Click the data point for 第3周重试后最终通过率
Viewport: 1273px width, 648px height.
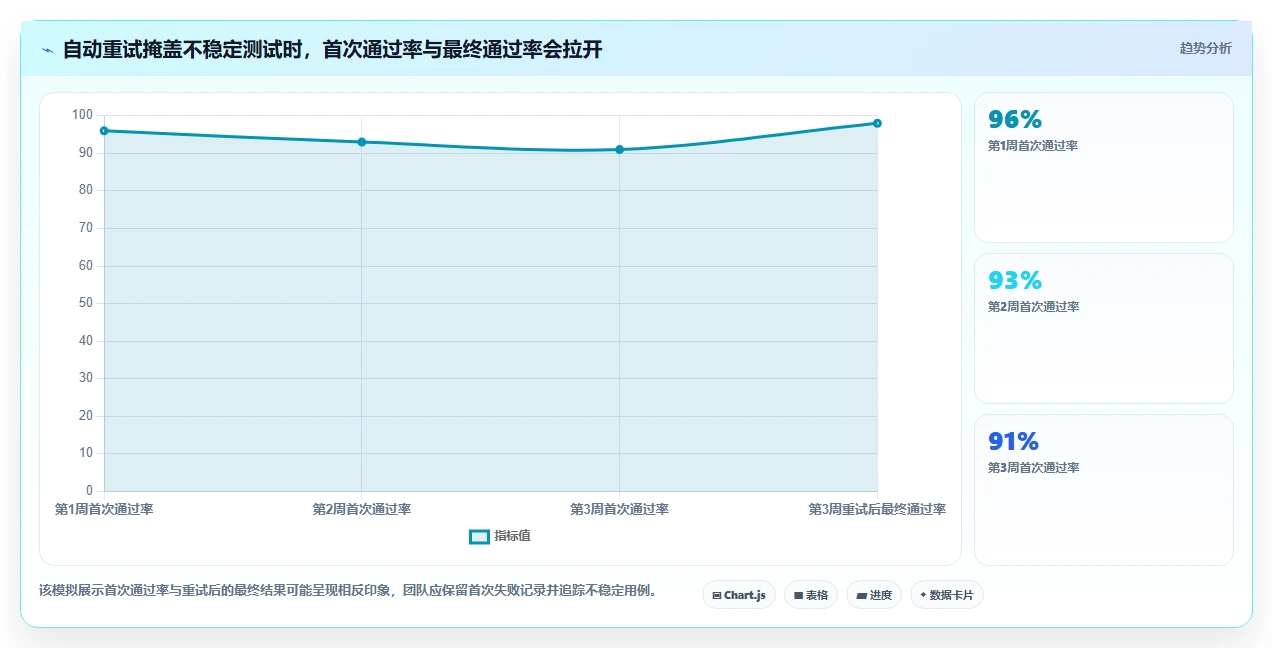pos(877,123)
